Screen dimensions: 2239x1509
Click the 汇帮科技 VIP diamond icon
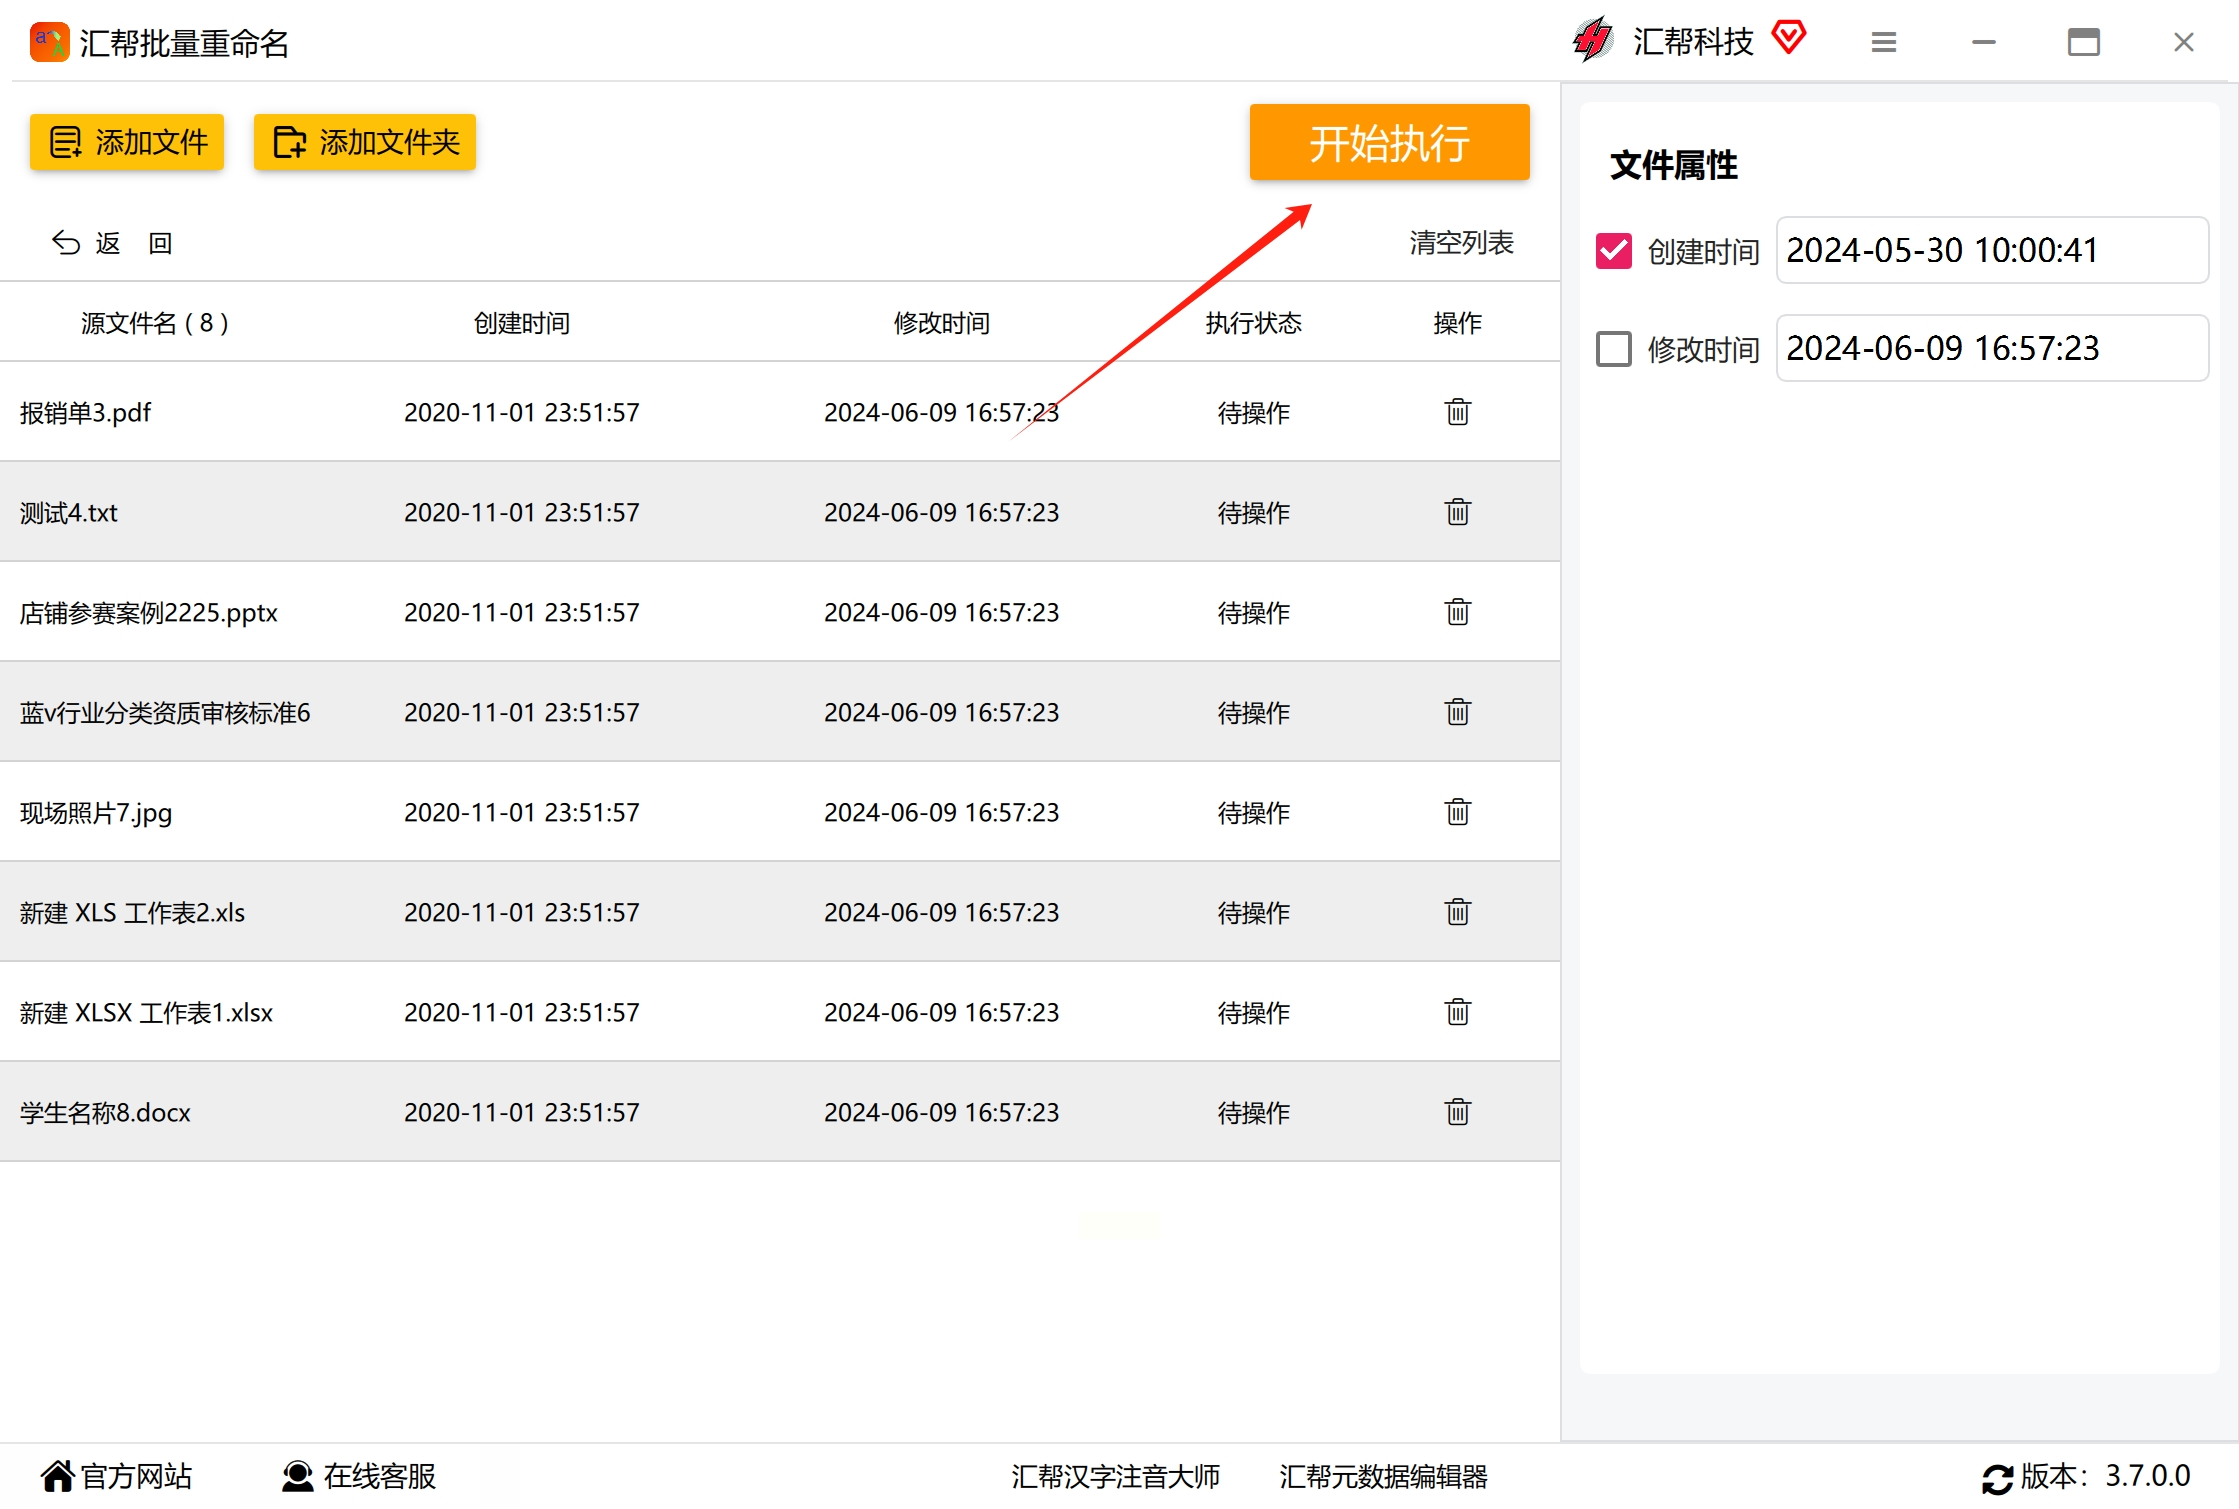click(1788, 38)
